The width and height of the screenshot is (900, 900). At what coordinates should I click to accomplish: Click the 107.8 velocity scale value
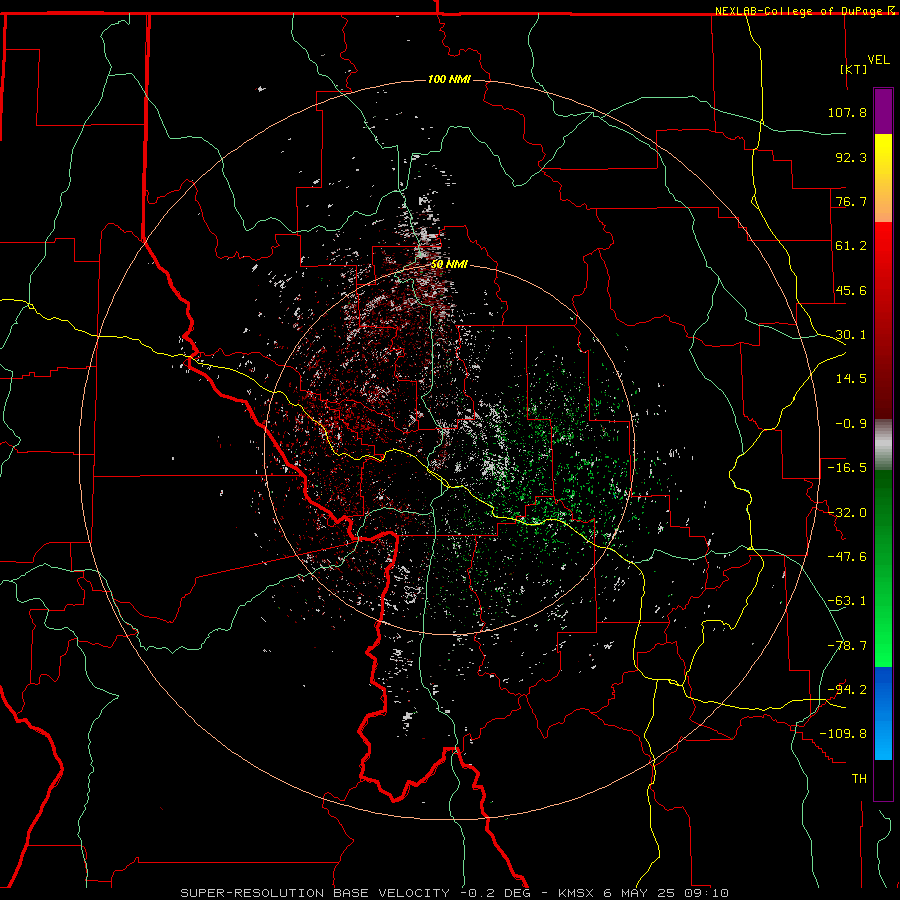847,112
